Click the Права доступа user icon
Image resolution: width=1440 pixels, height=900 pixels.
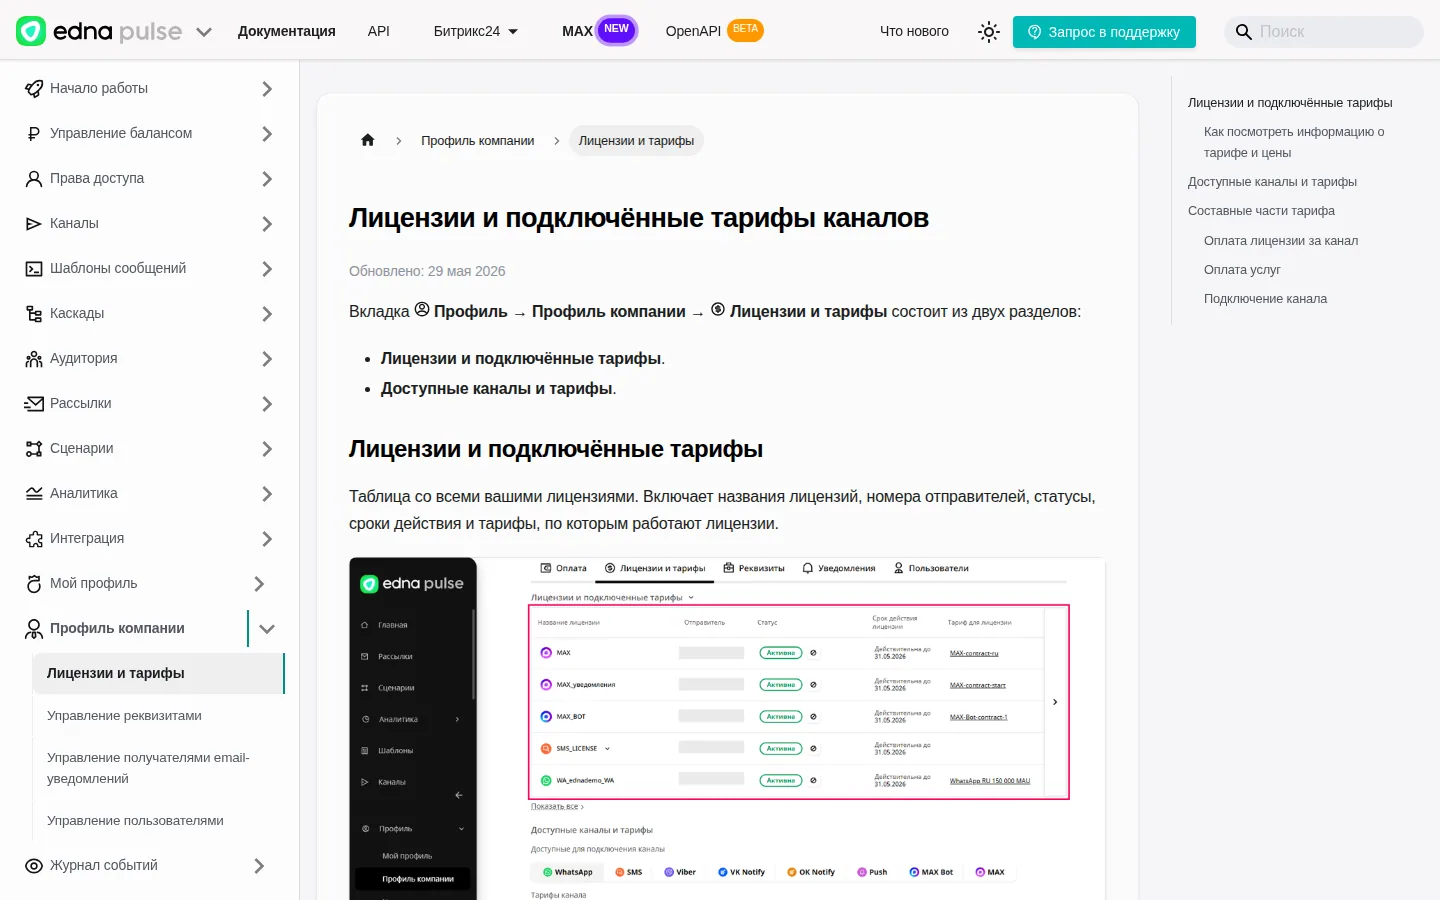click(34, 179)
